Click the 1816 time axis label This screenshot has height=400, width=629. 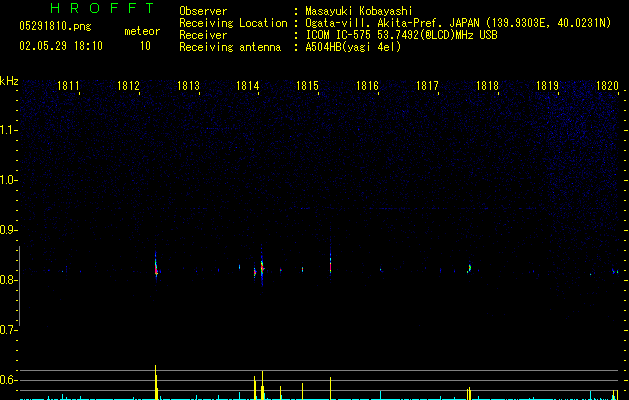(367, 86)
